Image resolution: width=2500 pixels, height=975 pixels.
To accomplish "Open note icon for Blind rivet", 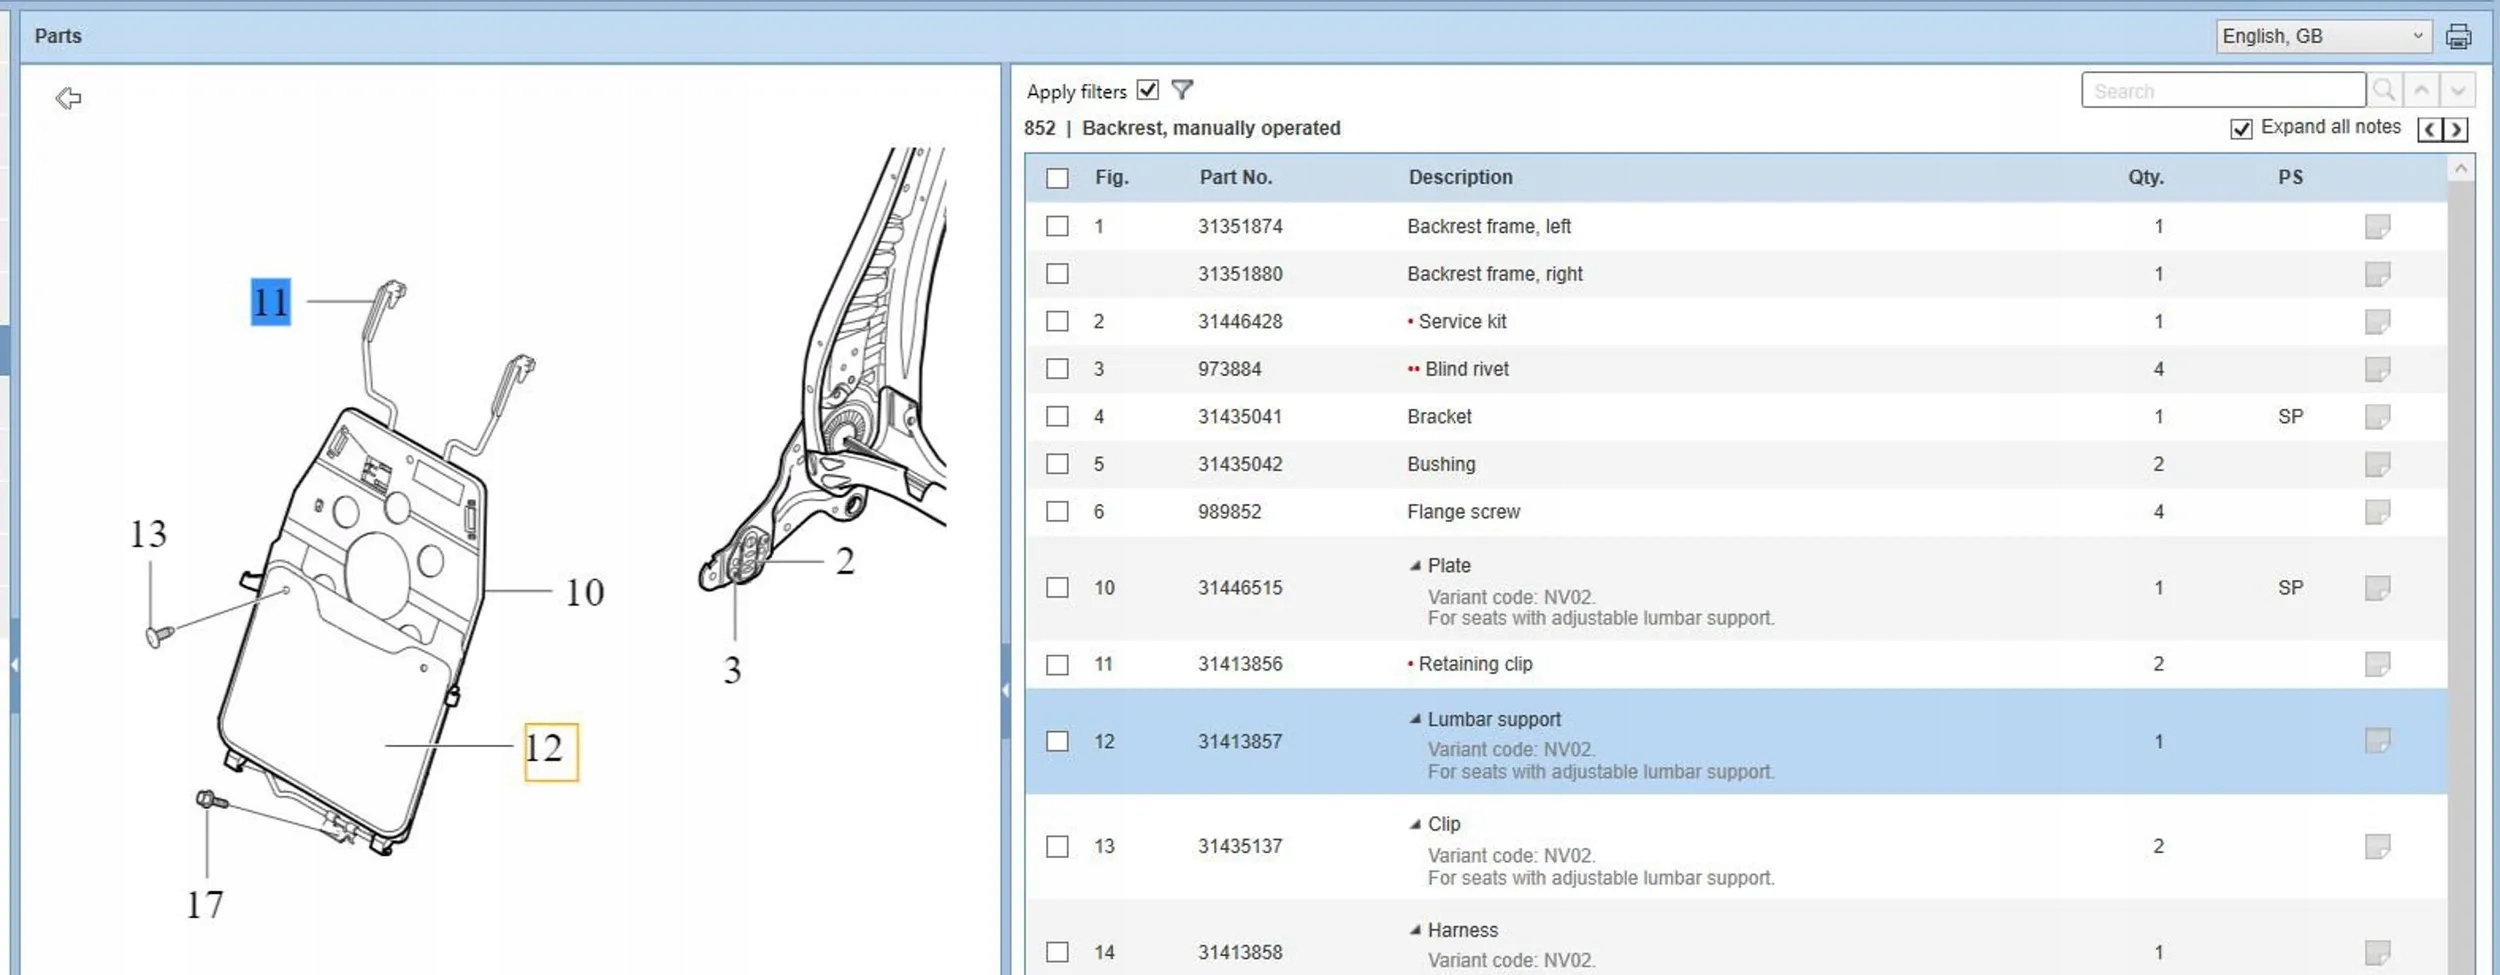I will click(x=2377, y=369).
